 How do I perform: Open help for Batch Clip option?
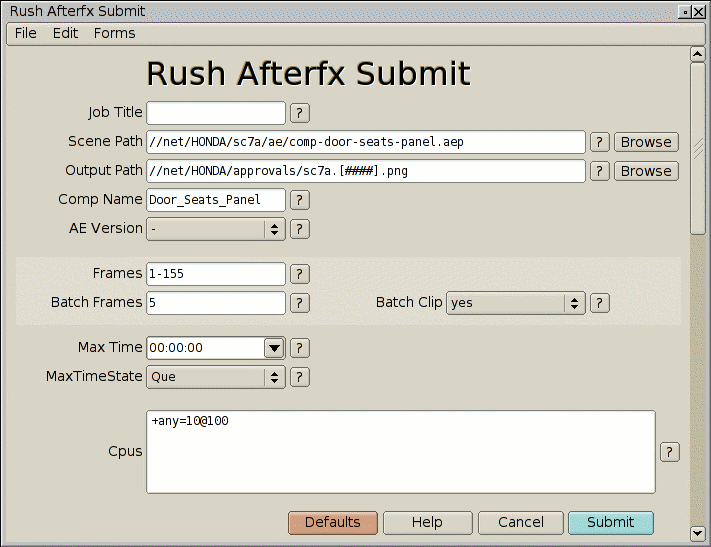pyautogui.click(x=599, y=303)
